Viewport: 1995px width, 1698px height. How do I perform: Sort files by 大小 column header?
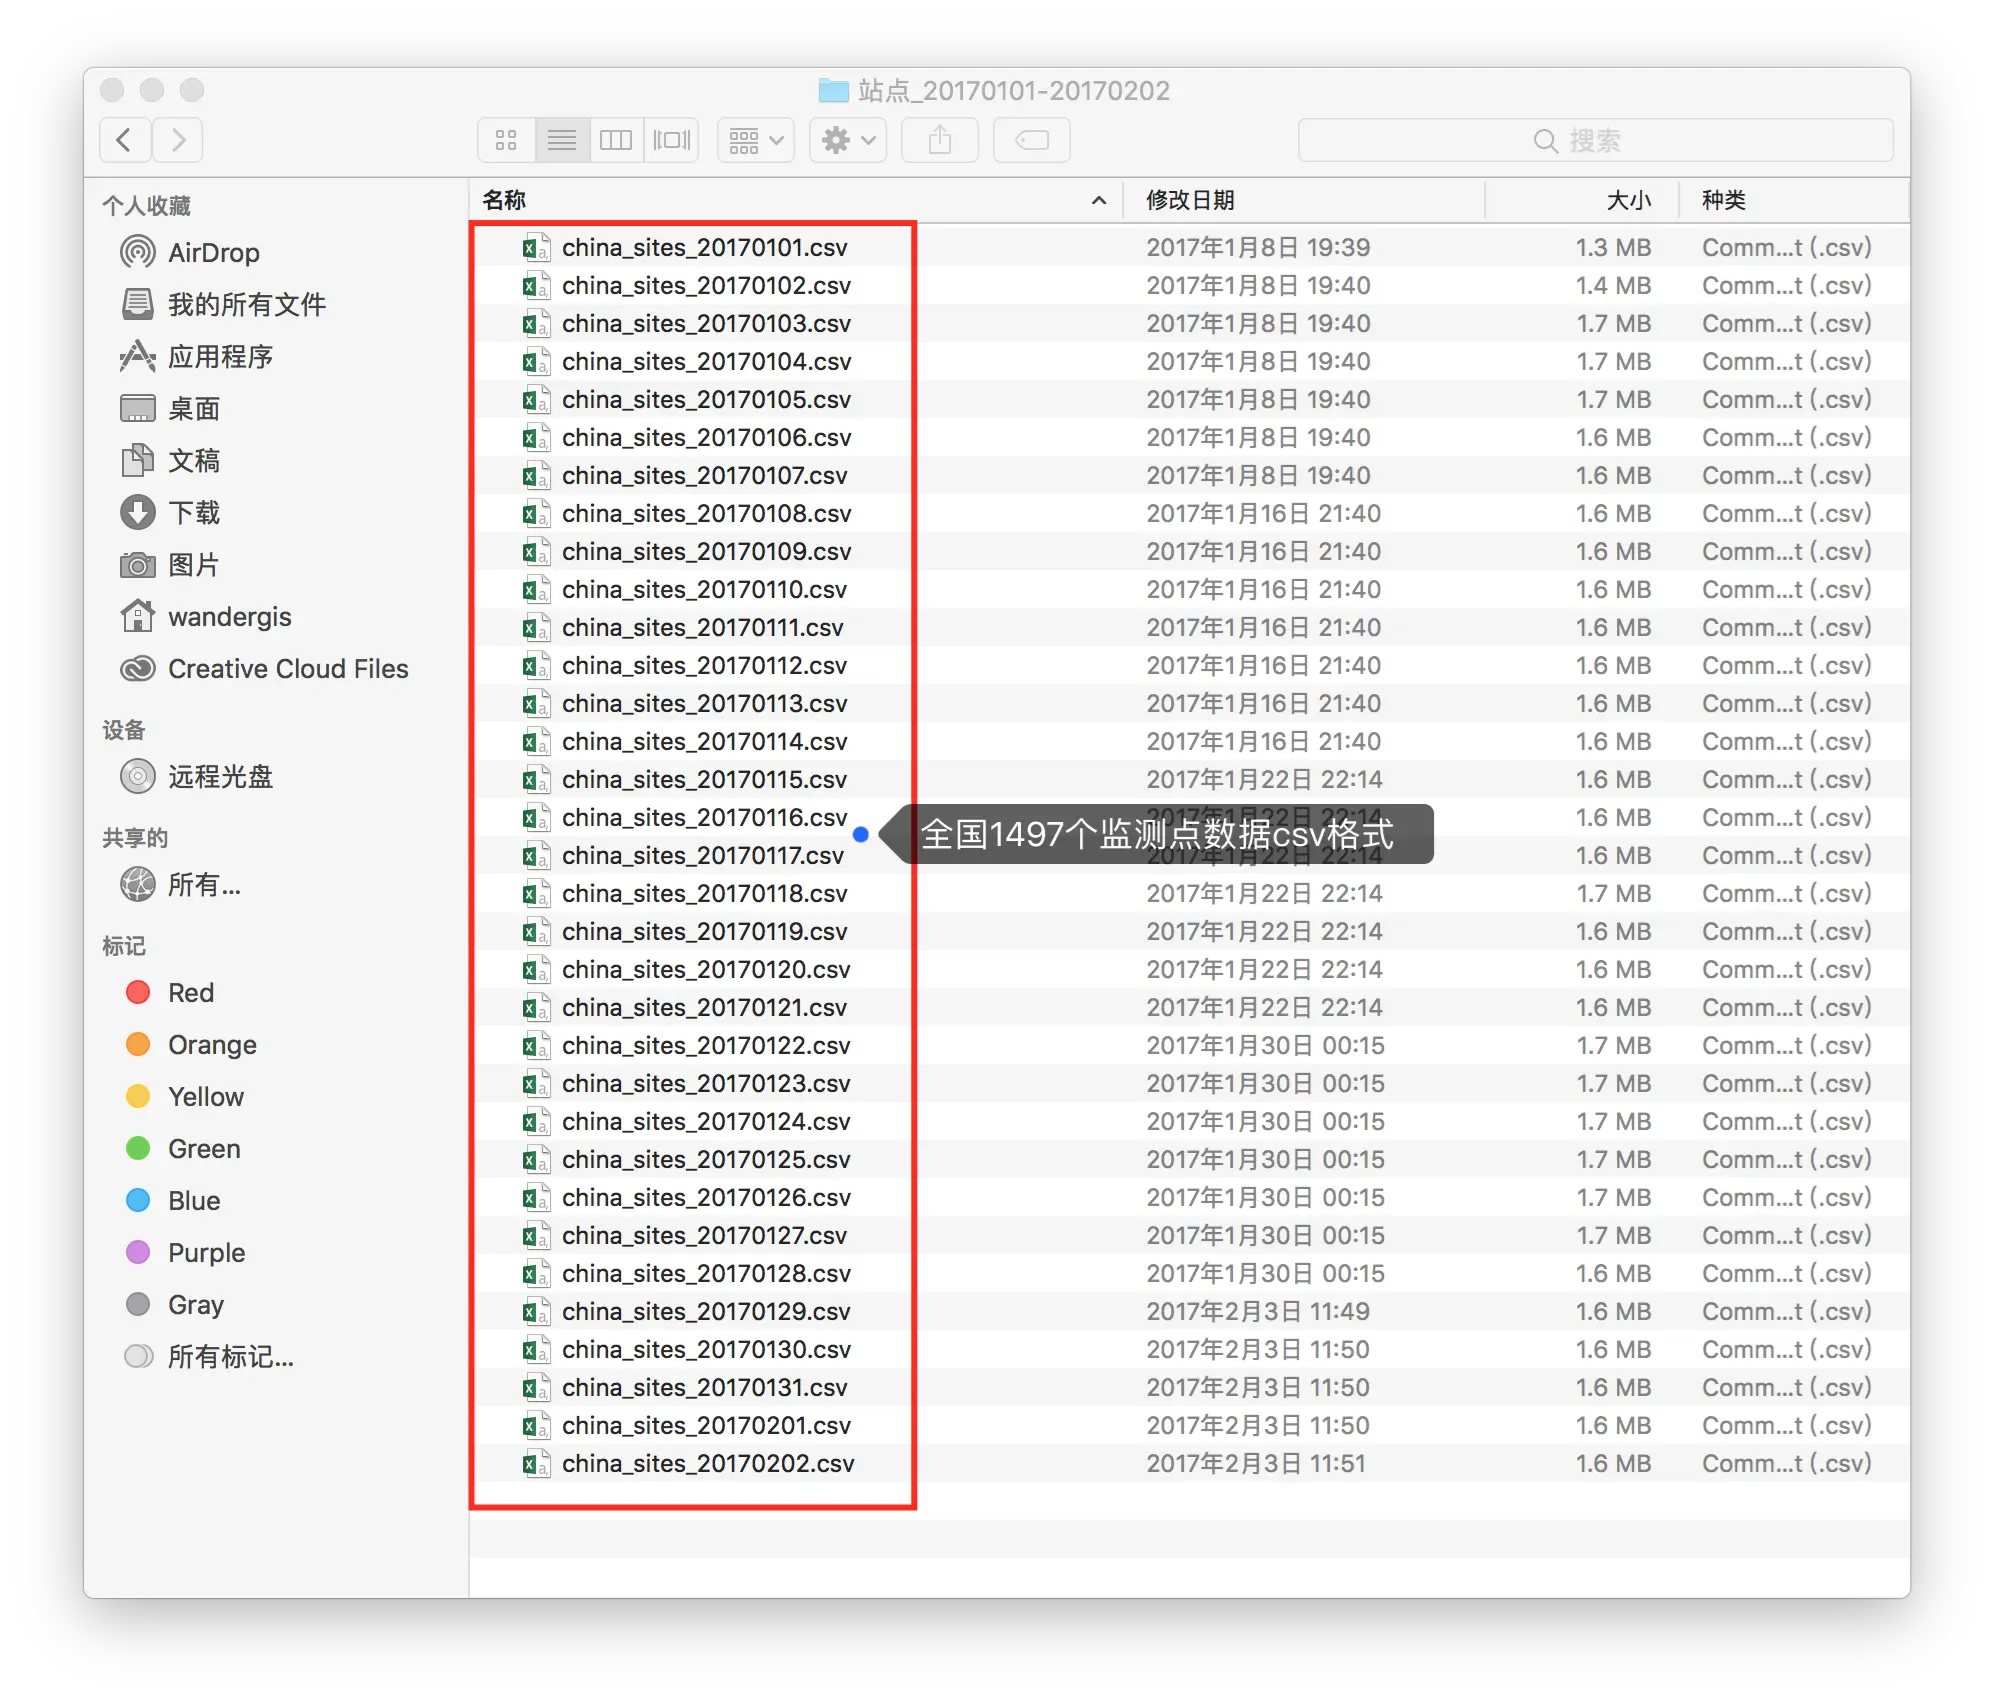(x=1627, y=200)
